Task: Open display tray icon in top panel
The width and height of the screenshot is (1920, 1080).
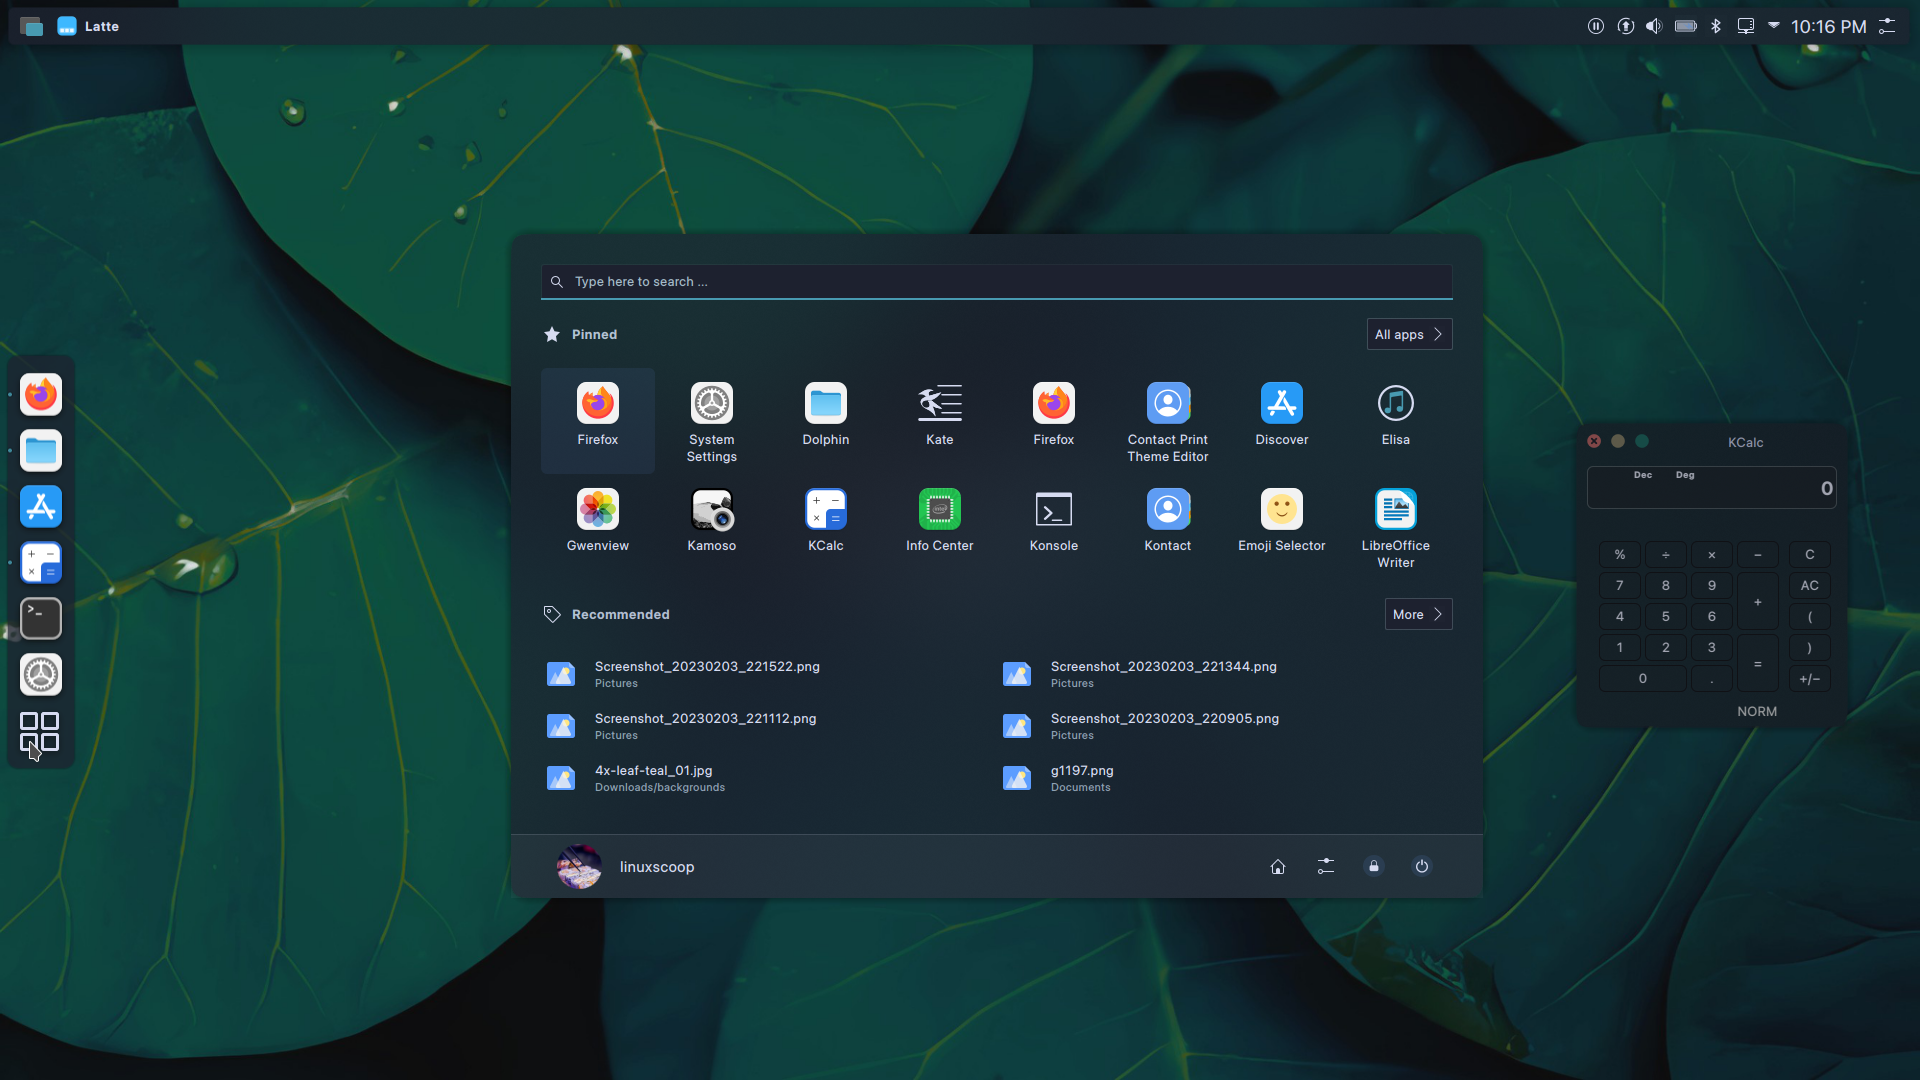Action: (1746, 26)
